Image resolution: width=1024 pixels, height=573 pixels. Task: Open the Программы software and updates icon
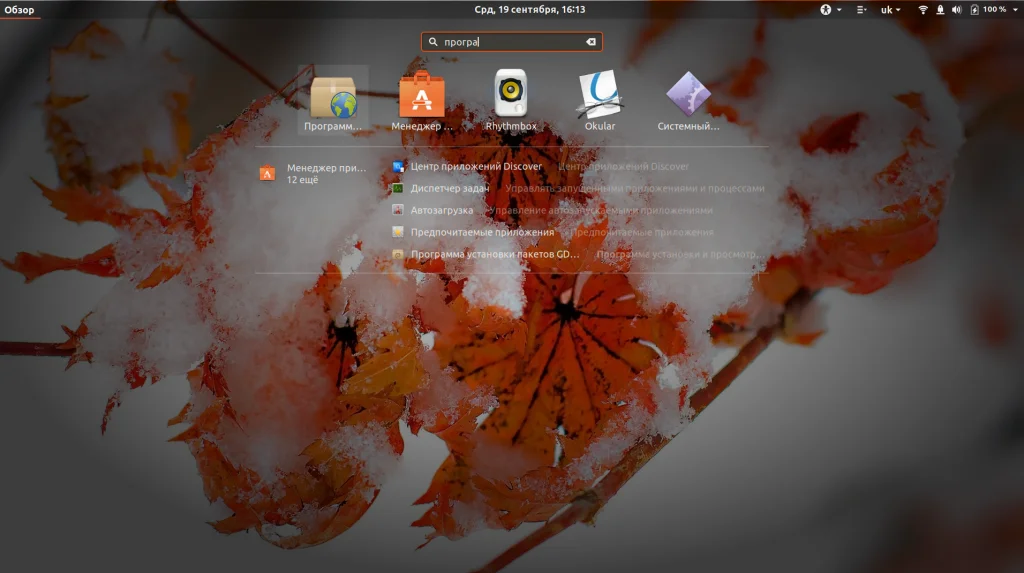[333, 97]
